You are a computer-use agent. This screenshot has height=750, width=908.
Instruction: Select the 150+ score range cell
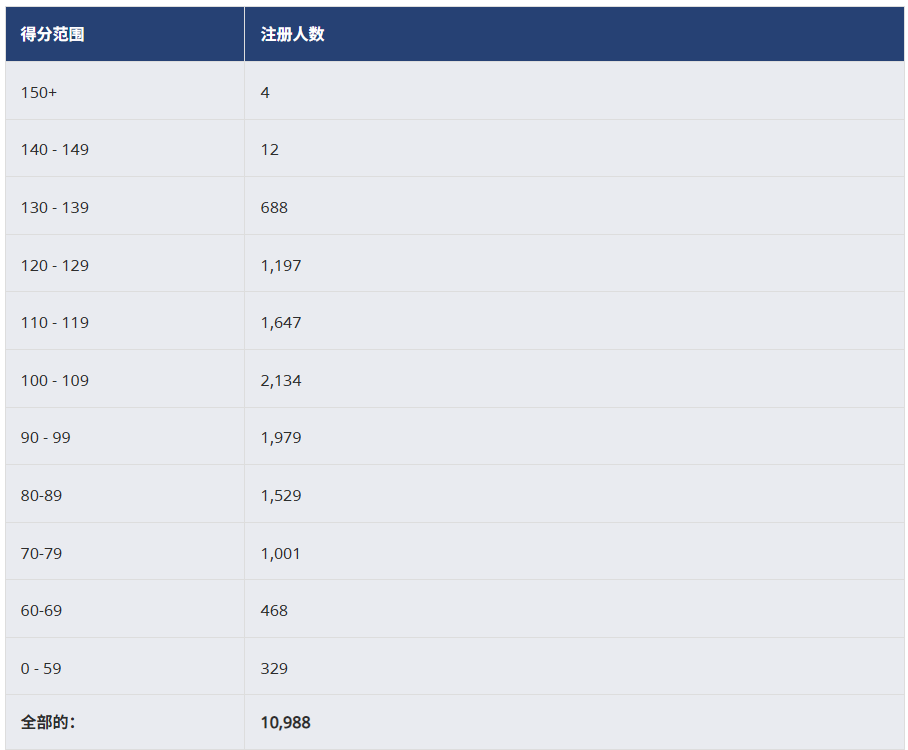[x=39, y=92]
